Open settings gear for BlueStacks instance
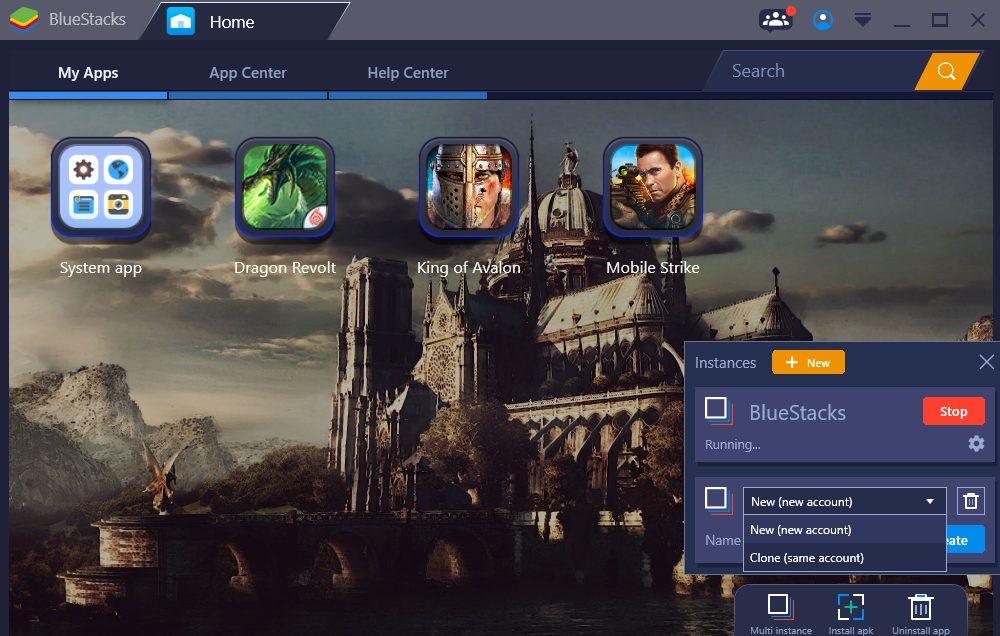 (976, 443)
